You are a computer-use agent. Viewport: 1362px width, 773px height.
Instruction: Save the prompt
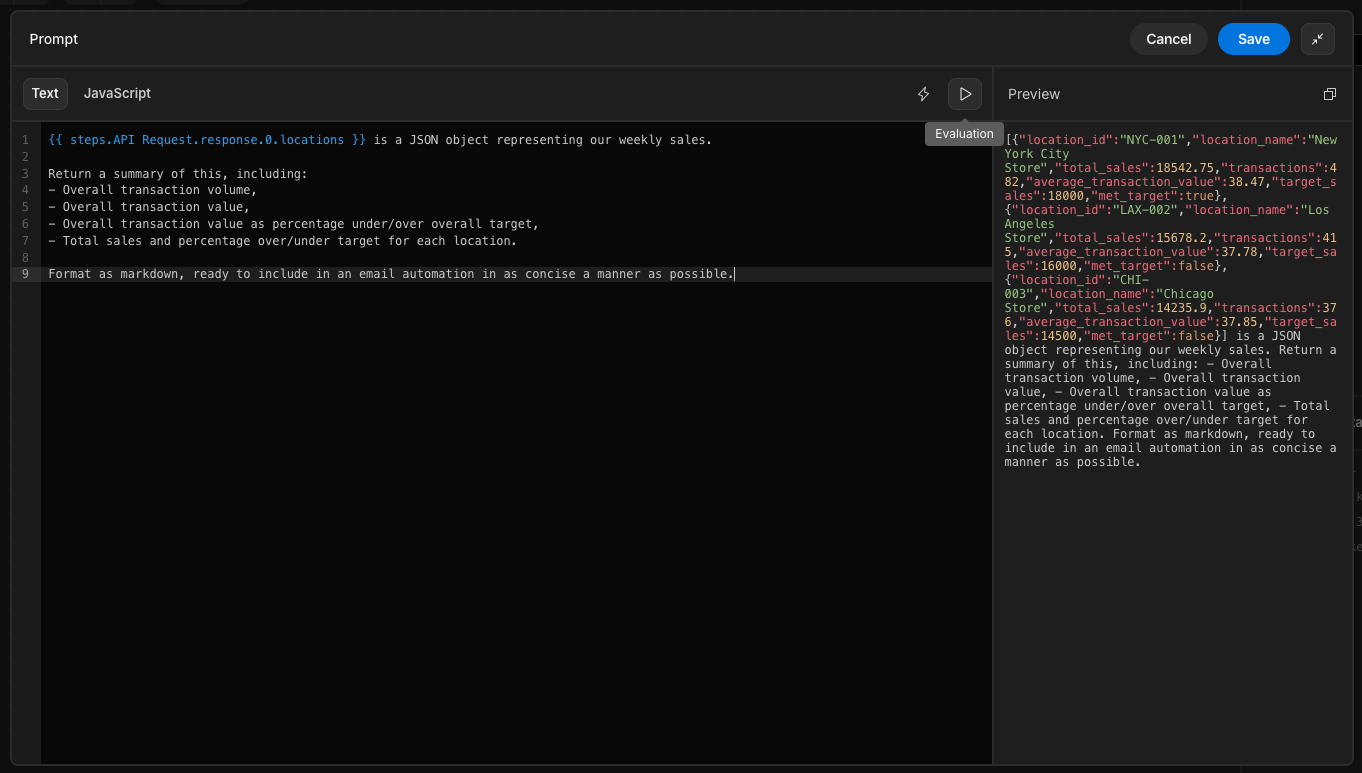[1254, 39]
